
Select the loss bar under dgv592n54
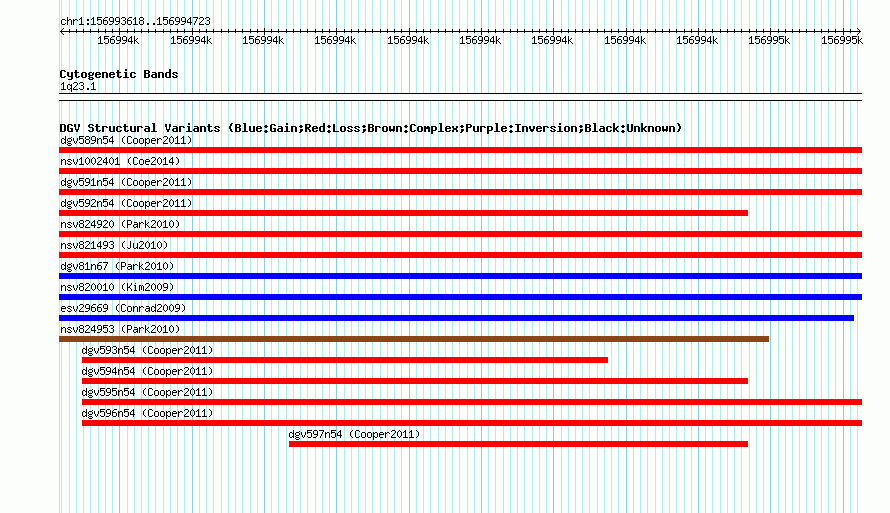tap(404, 213)
